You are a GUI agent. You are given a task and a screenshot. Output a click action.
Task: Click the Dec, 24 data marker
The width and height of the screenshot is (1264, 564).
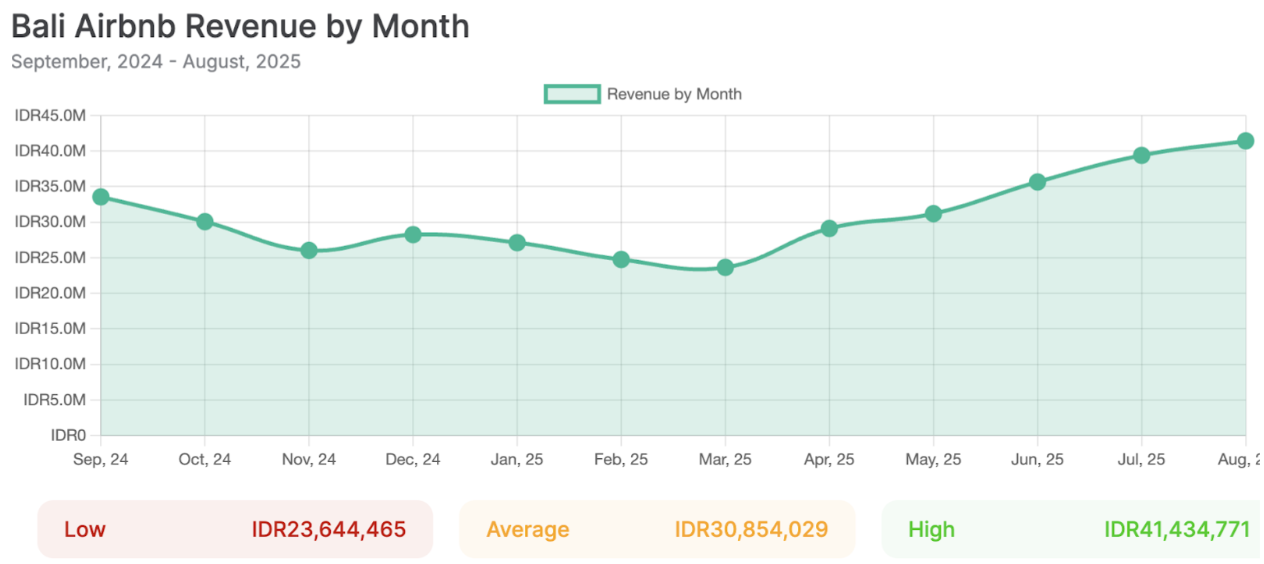[x=413, y=234]
